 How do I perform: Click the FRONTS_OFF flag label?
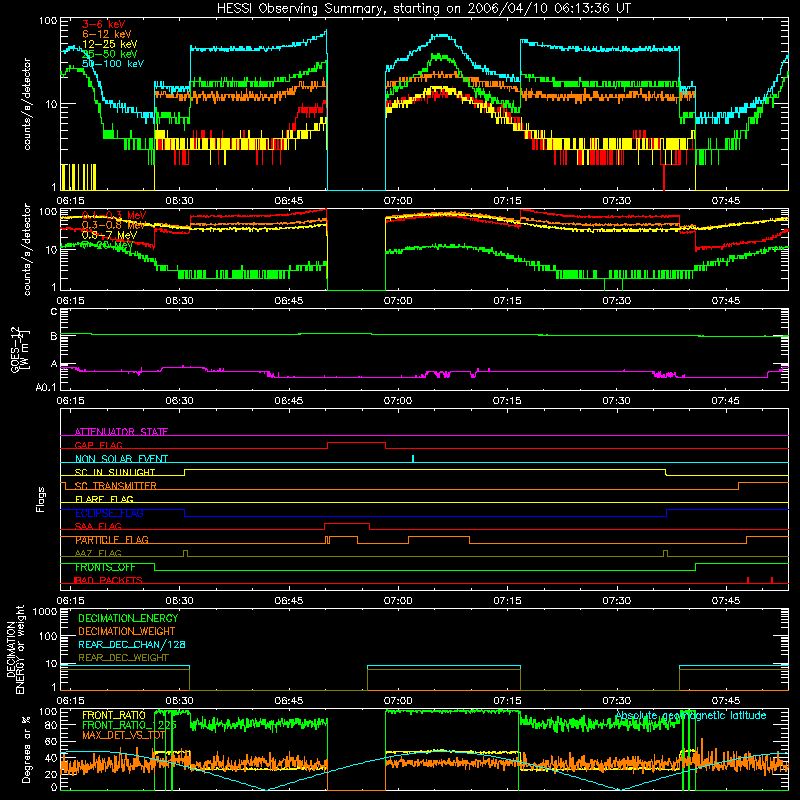[105, 567]
